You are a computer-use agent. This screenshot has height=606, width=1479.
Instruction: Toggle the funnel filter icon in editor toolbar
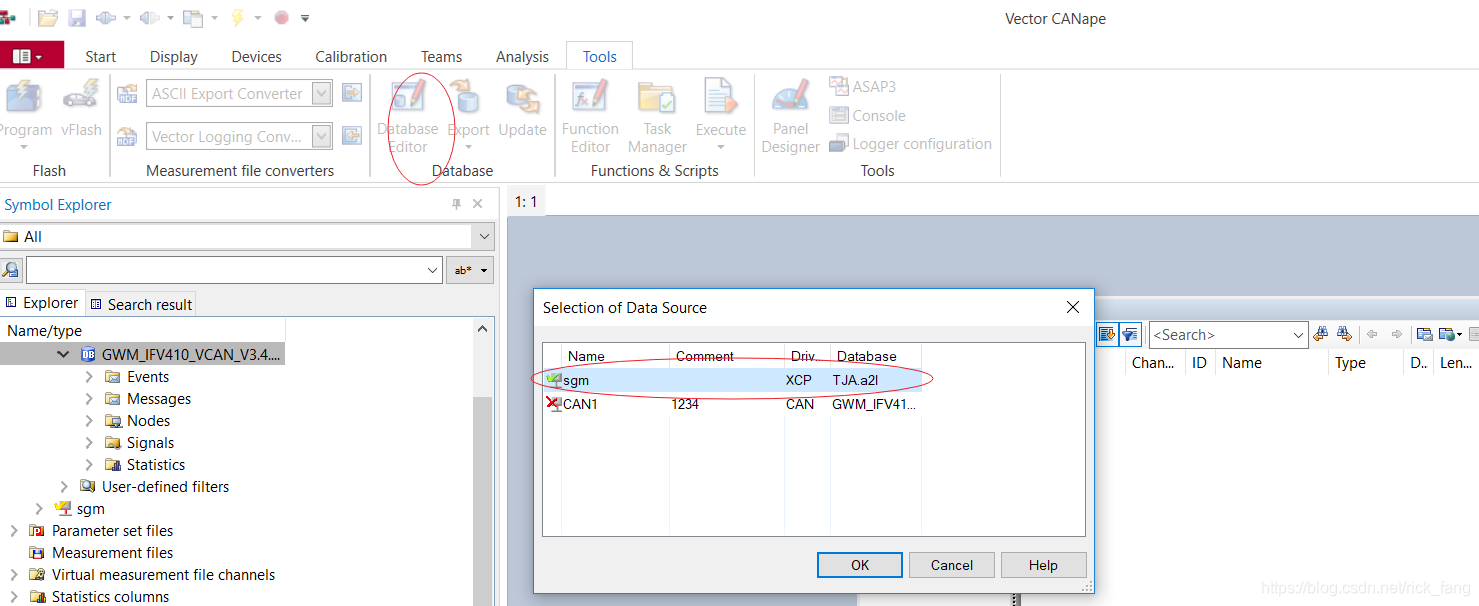coord(1130,335)
